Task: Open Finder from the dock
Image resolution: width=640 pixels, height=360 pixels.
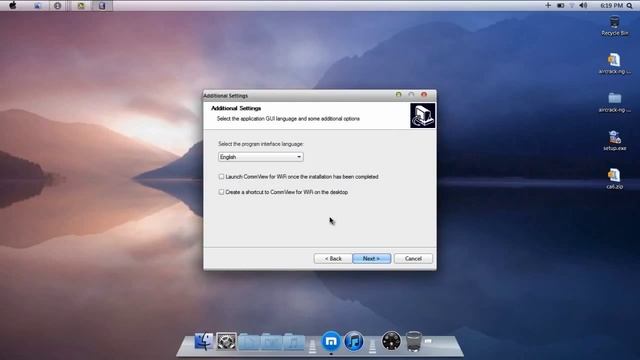Action: pyautogui.click(x=204, y=341)
